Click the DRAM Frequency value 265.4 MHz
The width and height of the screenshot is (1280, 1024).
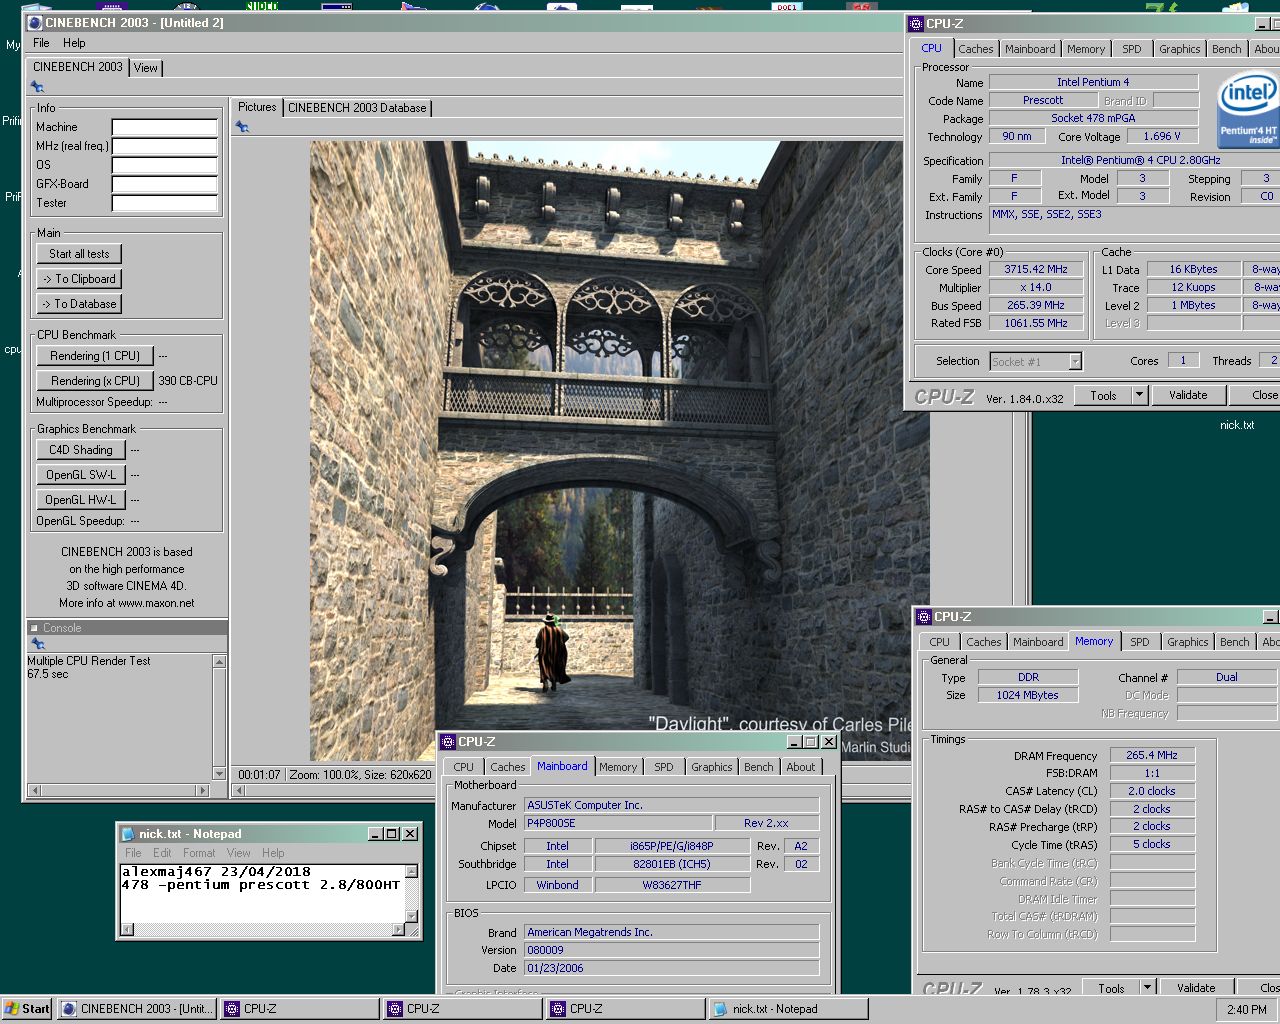(x=1152, y=755)
